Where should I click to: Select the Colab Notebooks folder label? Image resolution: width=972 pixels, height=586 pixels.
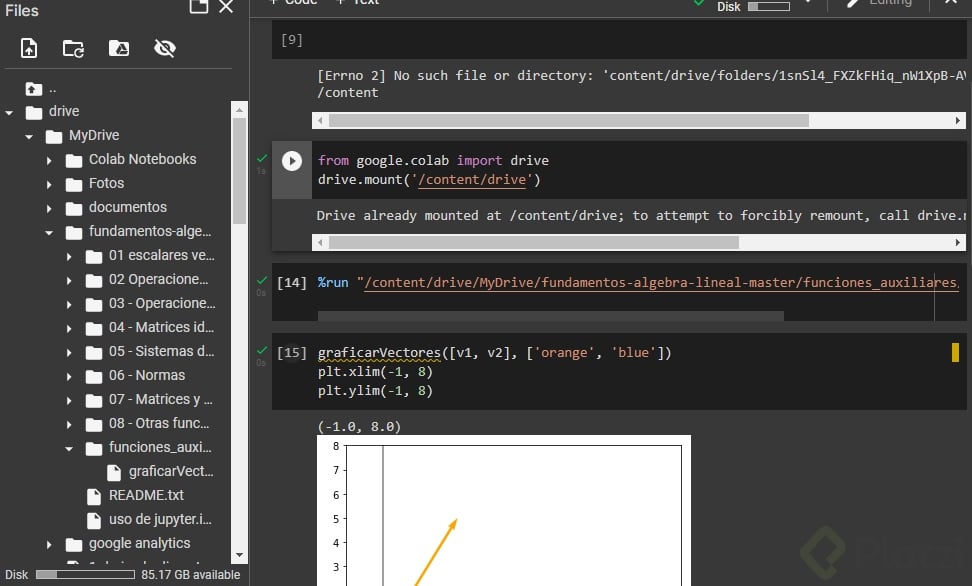coord(143,159)
